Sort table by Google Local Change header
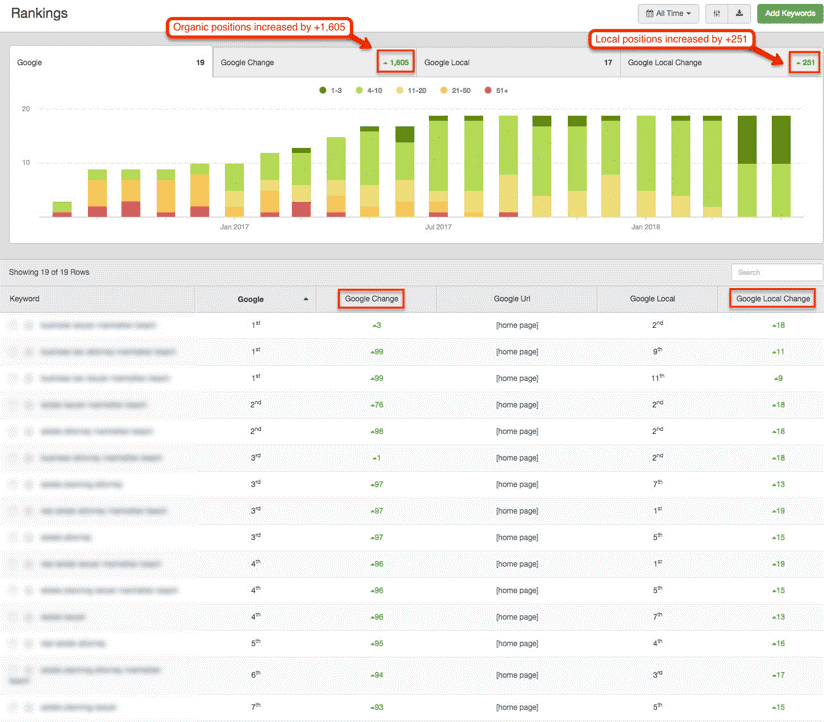The height and width of the screenshot is (722, 824). click(x=772, y=298)
